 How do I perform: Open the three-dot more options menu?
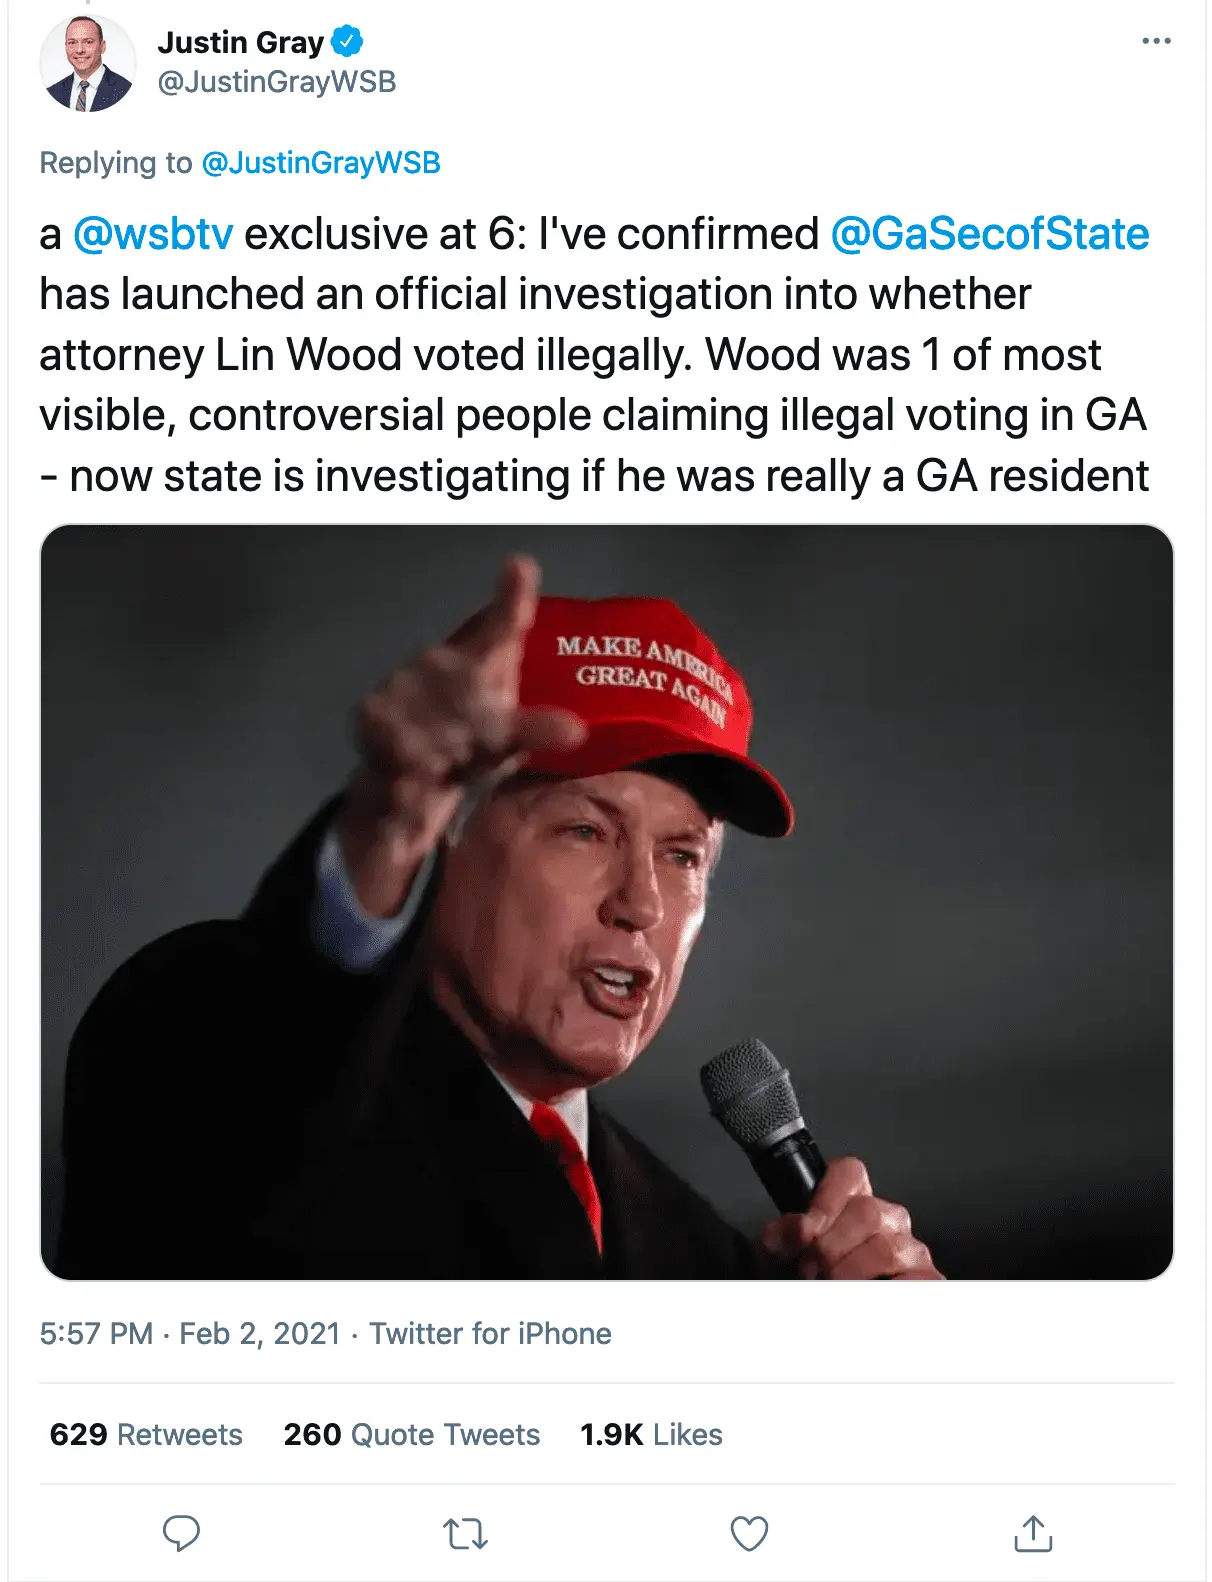1156,41
